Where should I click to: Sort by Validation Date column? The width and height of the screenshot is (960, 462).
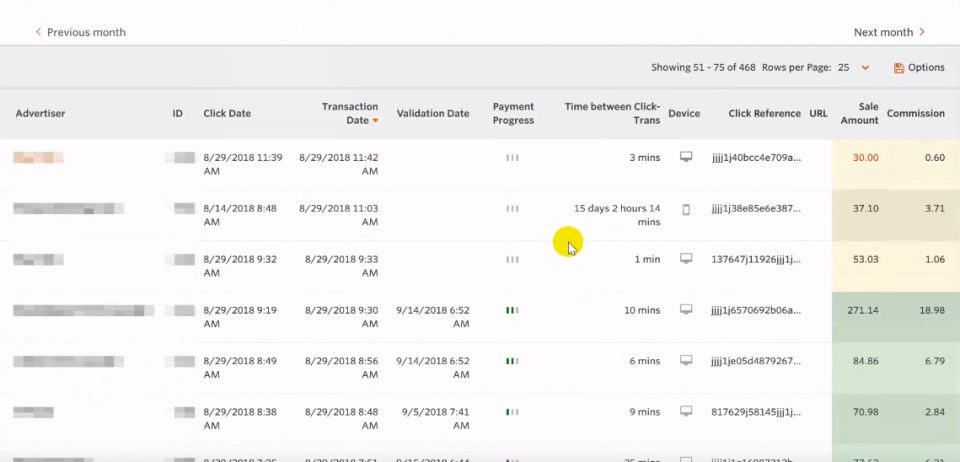pyautogui.click(x=433, y=113)
